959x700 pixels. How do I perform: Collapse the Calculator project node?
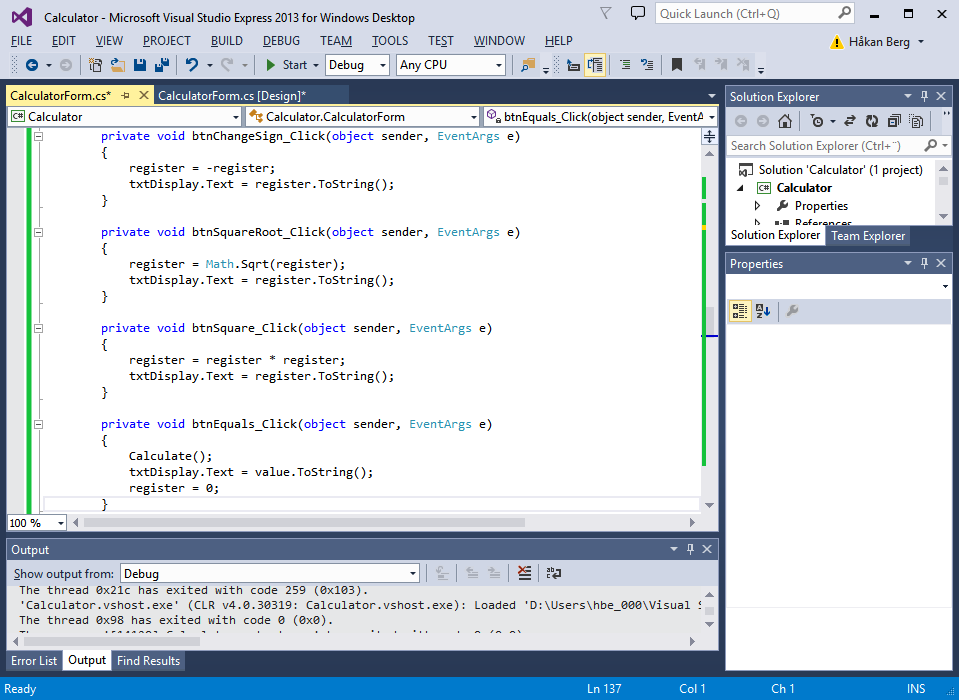coord(741,188)
